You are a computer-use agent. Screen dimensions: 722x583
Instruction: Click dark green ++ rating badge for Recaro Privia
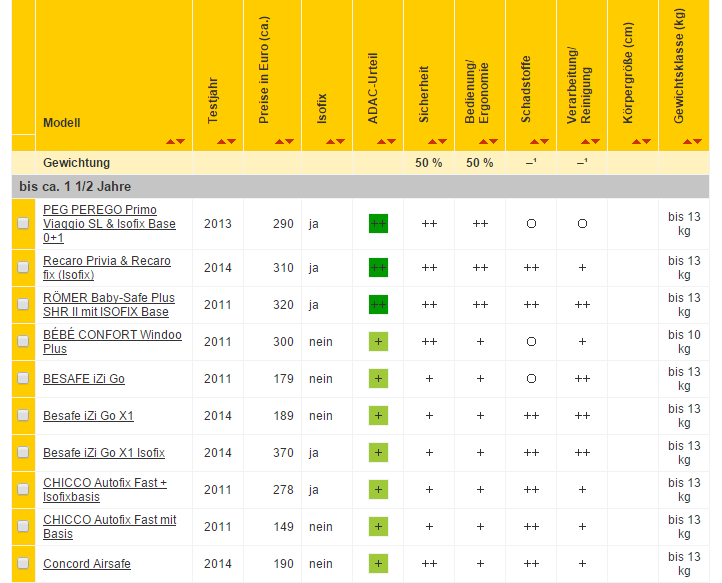[378, 268]
